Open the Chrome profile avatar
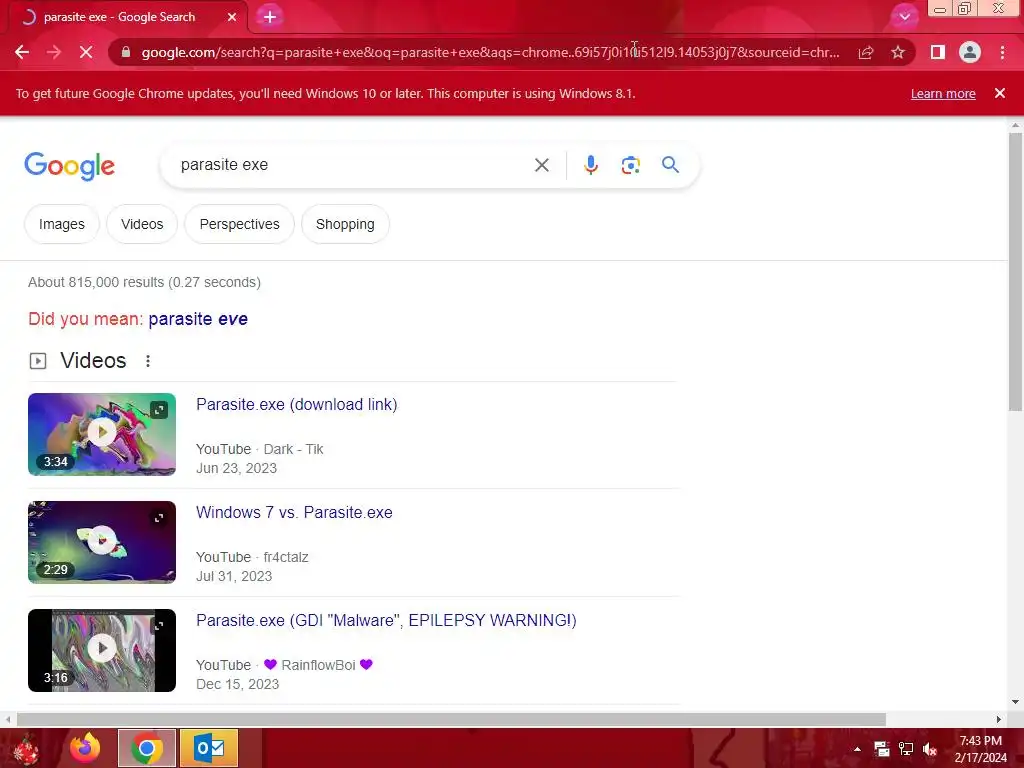 coord(970,52)
